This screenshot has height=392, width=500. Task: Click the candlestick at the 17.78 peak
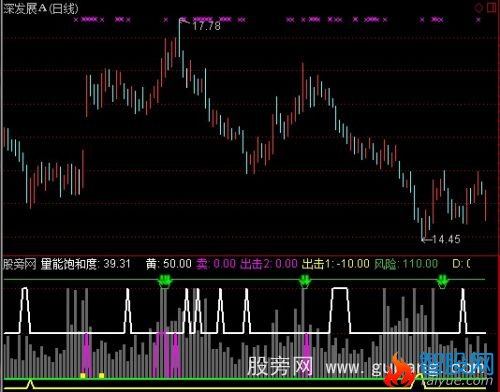click(180, 38)
